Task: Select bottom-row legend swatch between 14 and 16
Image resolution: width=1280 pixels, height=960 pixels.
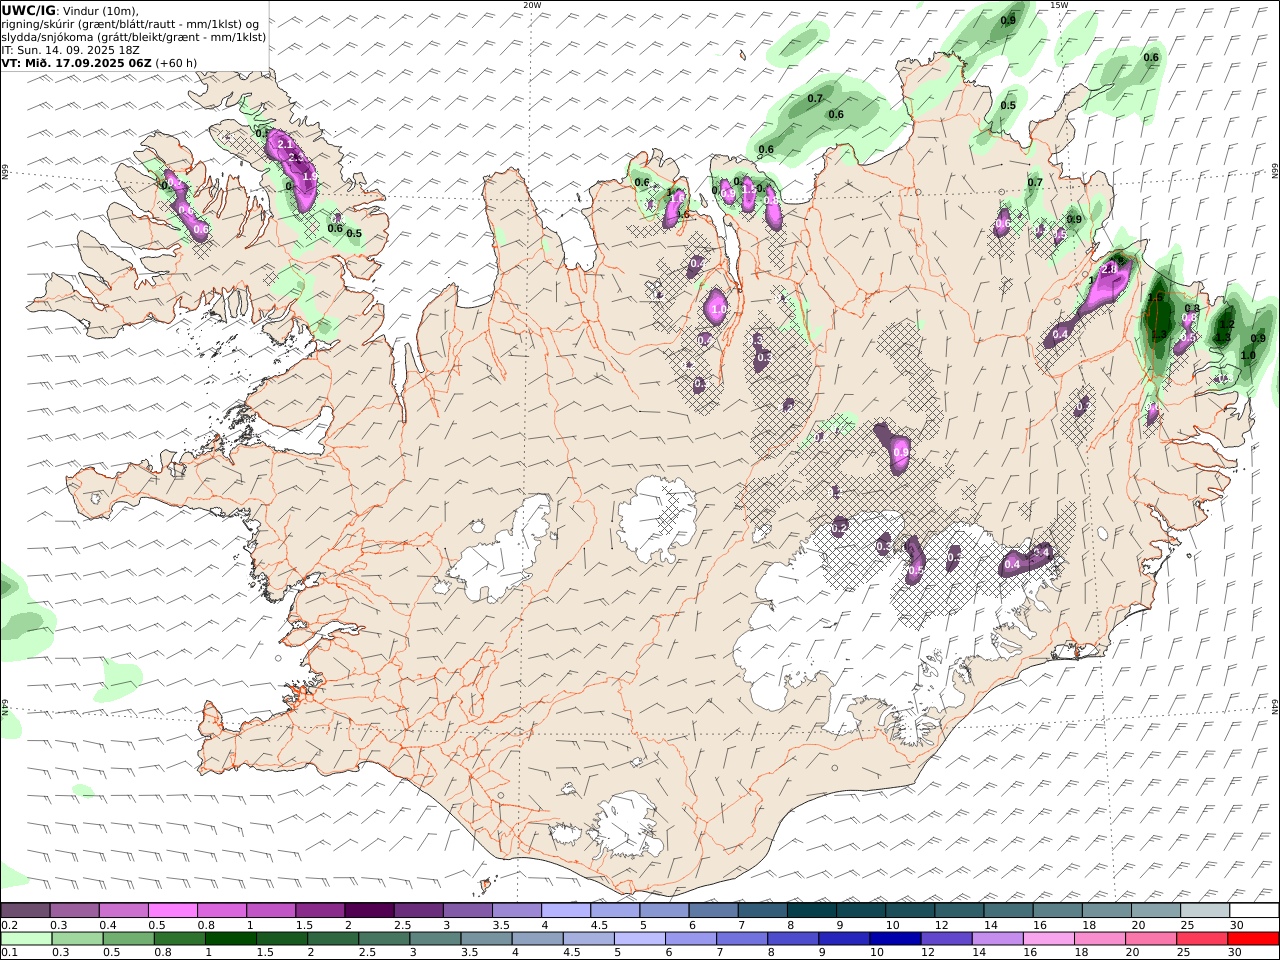Action: coord(998,938)
